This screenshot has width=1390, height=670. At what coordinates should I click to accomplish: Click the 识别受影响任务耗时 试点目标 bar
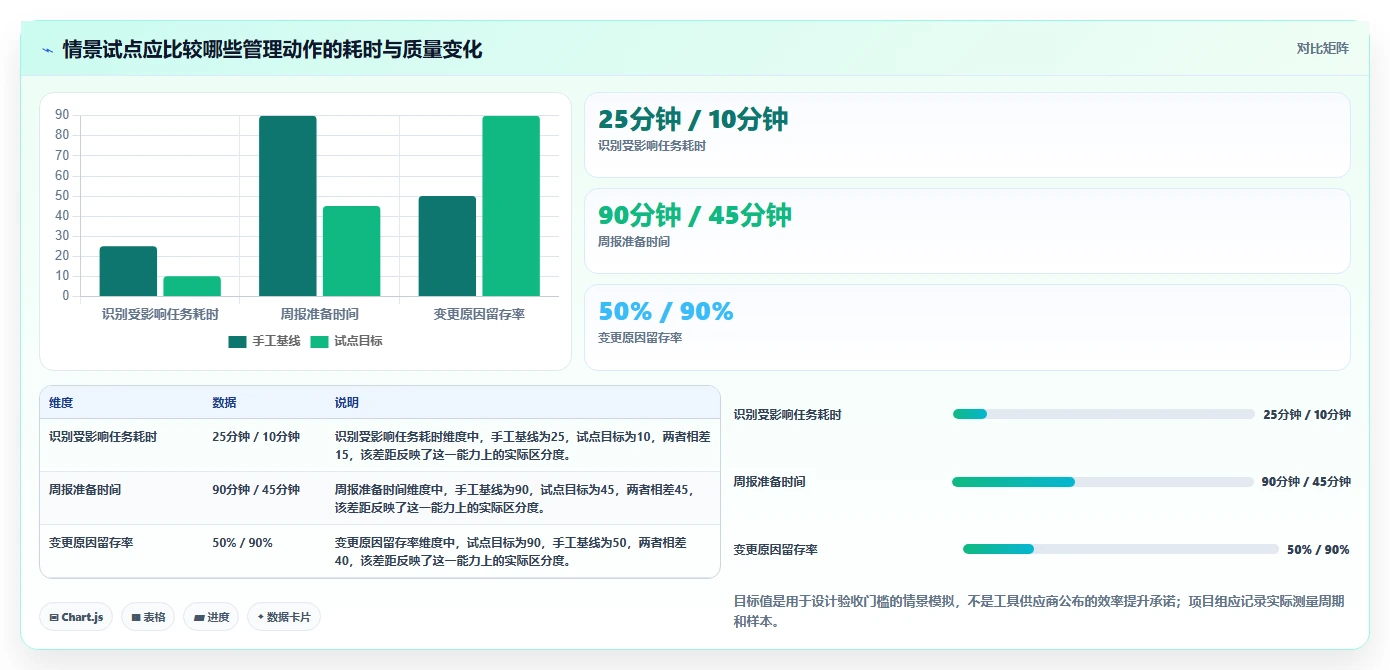coord(192,286)
